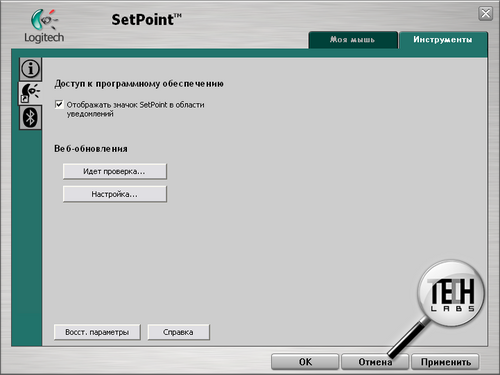Switch to the Моя мышь tab

click(353, 40)
